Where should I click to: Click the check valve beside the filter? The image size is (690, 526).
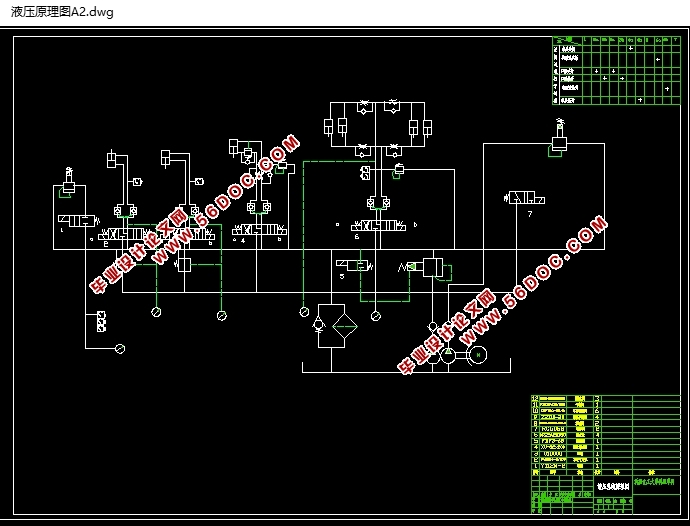318,325
